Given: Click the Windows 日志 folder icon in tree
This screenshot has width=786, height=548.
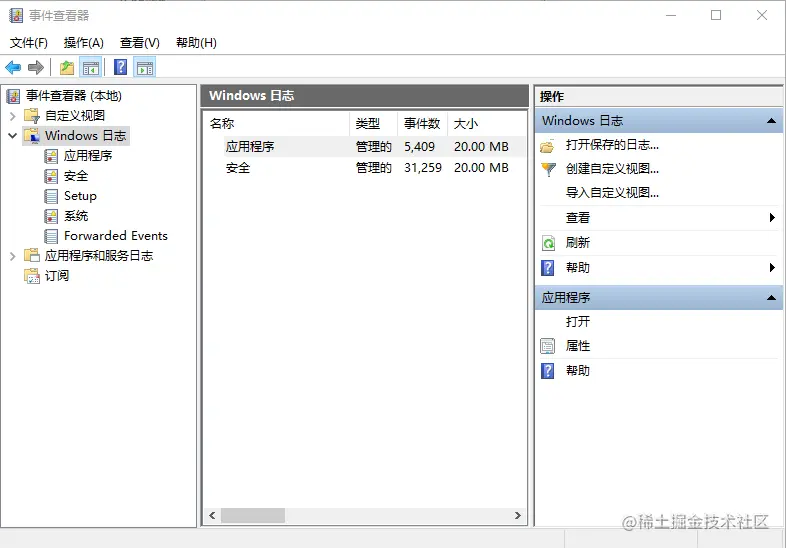Looking at the screenshot, I should (32, 136).
